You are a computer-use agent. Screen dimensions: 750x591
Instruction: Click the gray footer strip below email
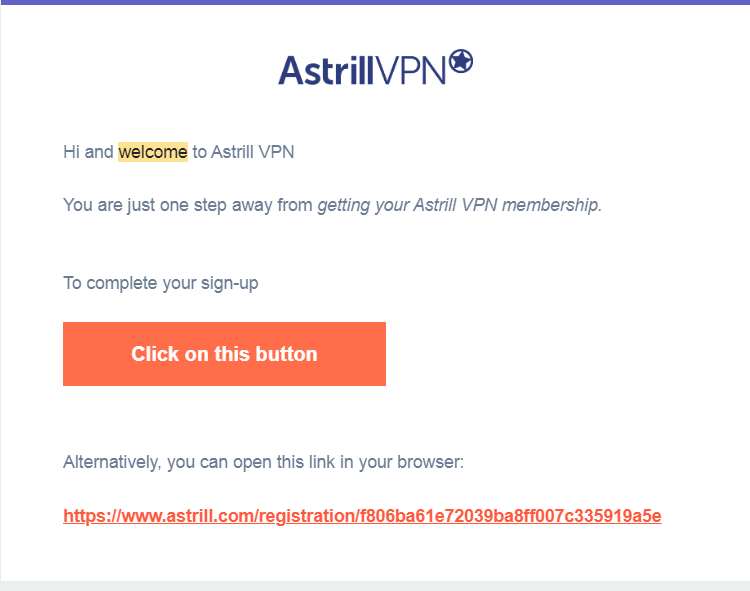[375, 586]
